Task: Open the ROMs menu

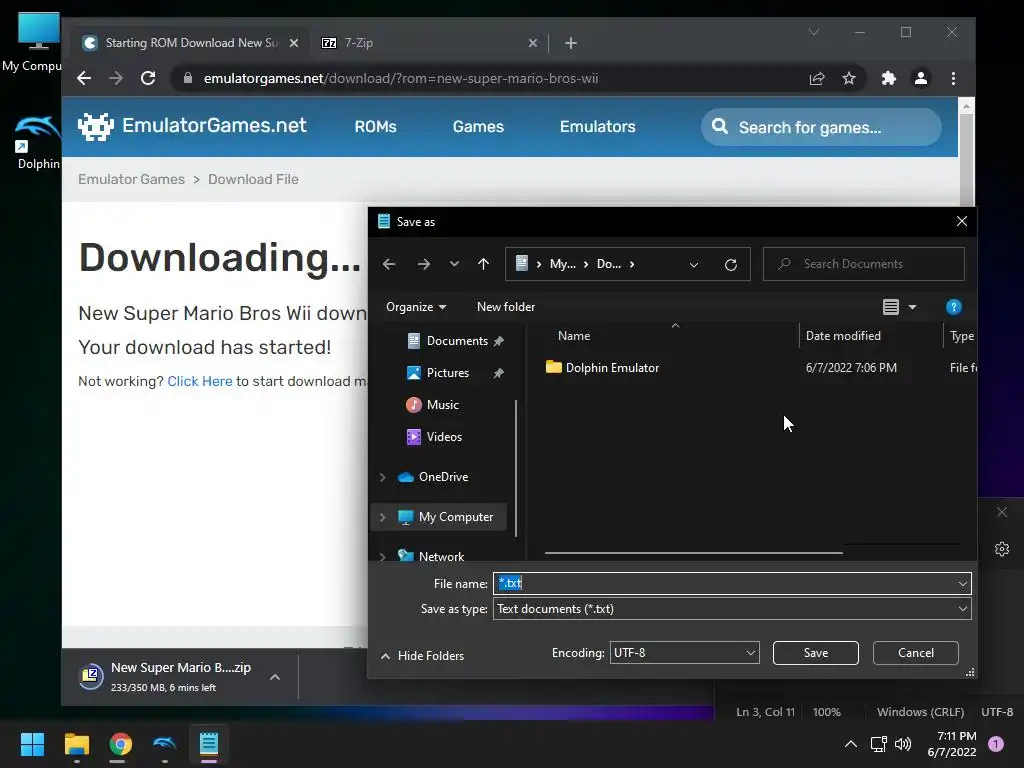Action: point(376,127)
